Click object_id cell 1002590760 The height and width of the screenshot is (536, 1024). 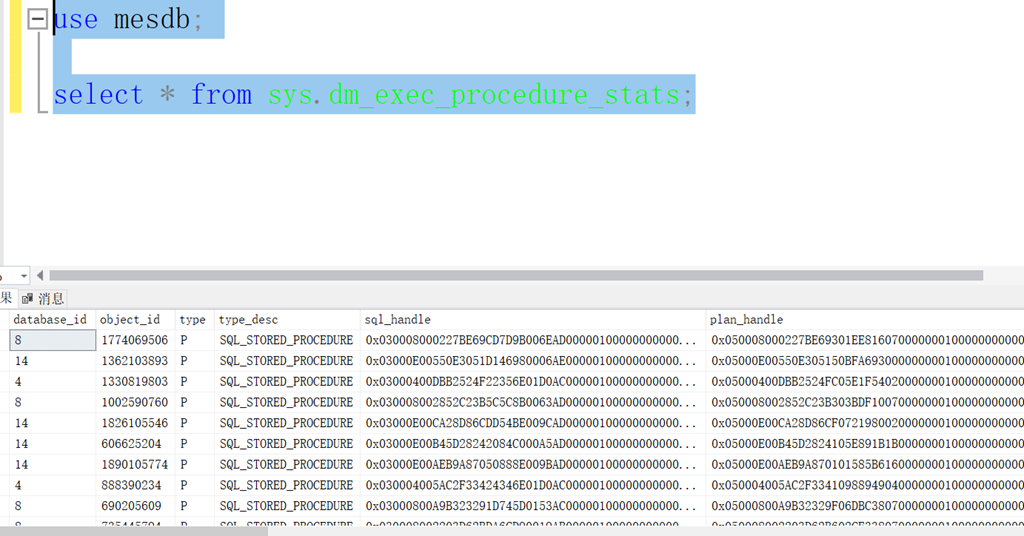pos(135,402)
